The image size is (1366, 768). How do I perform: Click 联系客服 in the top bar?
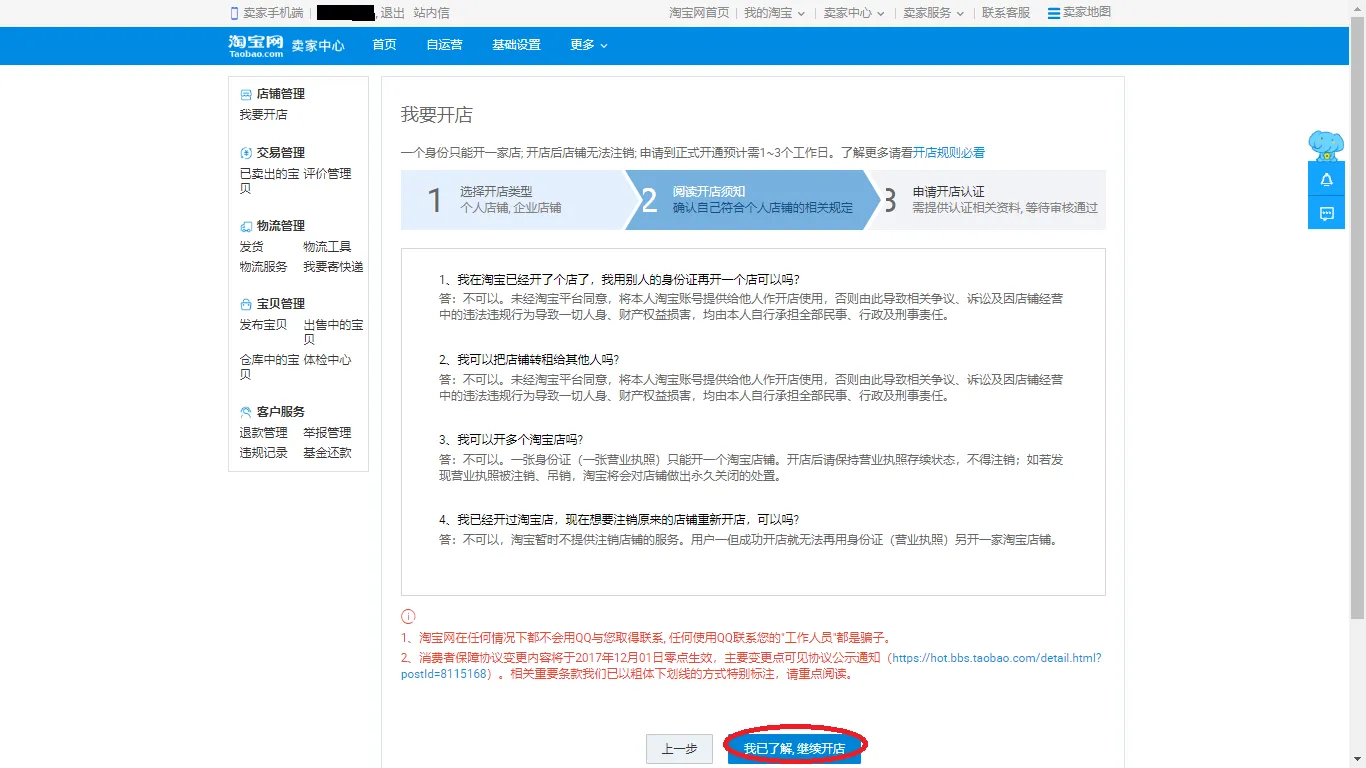pos(1006,13)
